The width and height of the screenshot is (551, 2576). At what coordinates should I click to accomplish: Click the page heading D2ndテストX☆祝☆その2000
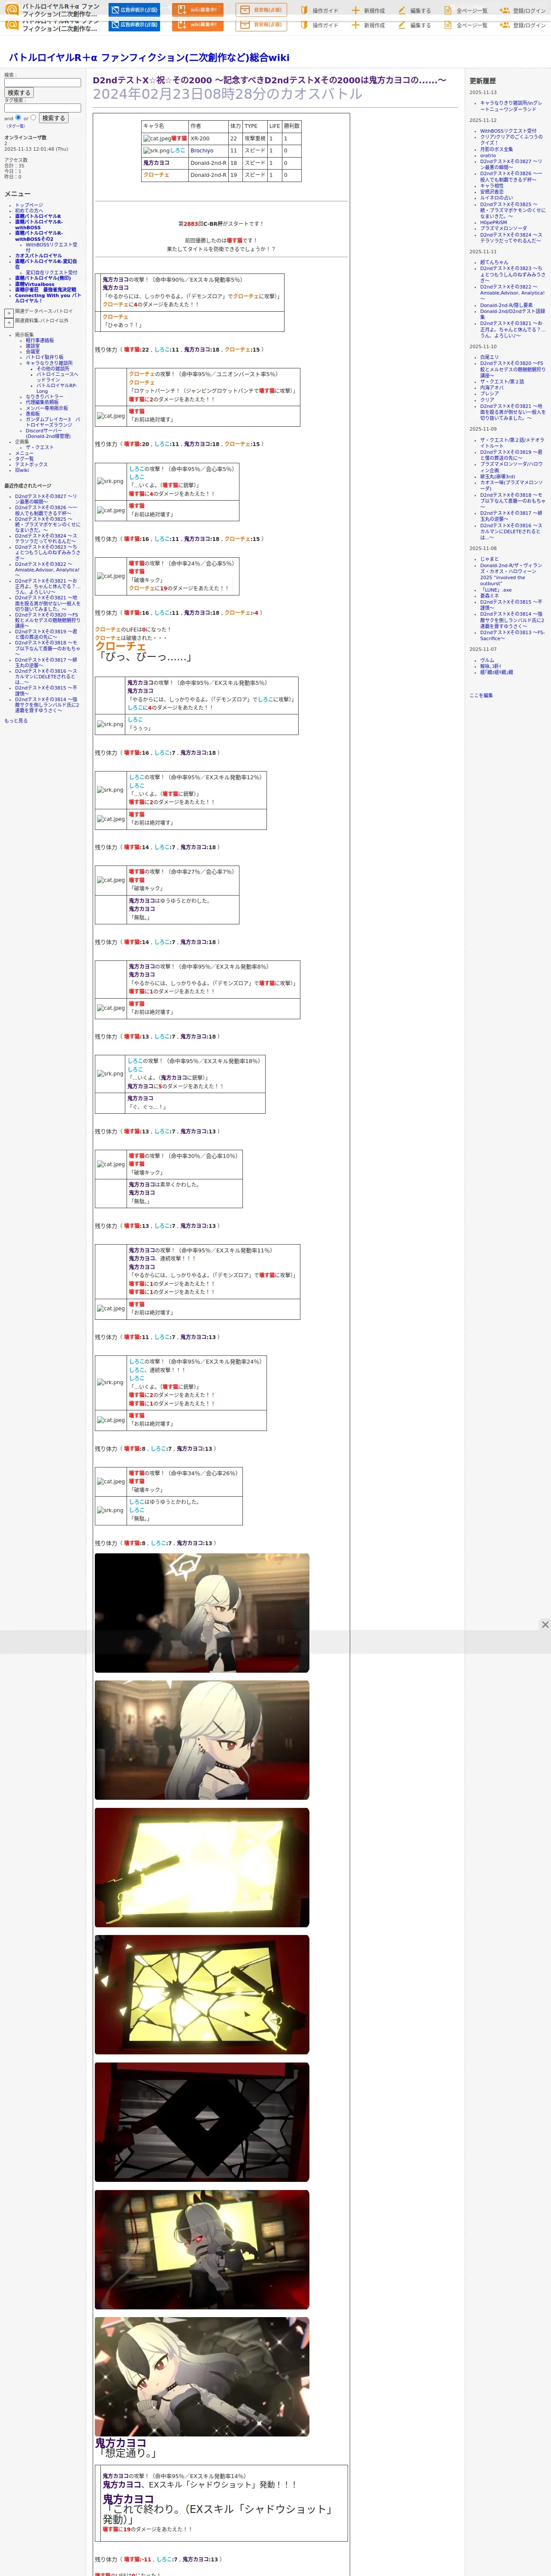270,80
